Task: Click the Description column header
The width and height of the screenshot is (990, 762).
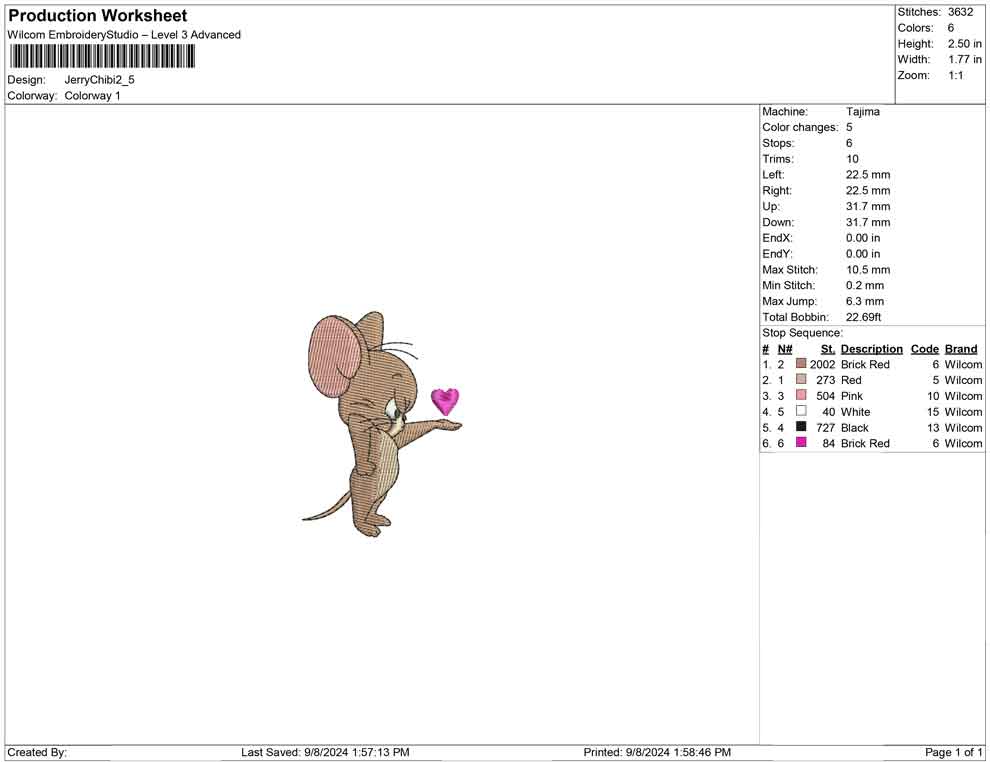Action: 872,348
